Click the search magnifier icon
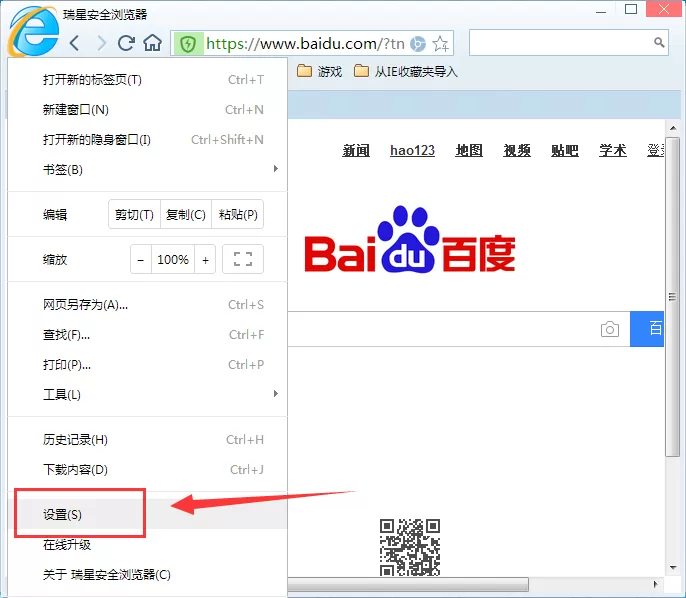686x598 pixels. 659,42
